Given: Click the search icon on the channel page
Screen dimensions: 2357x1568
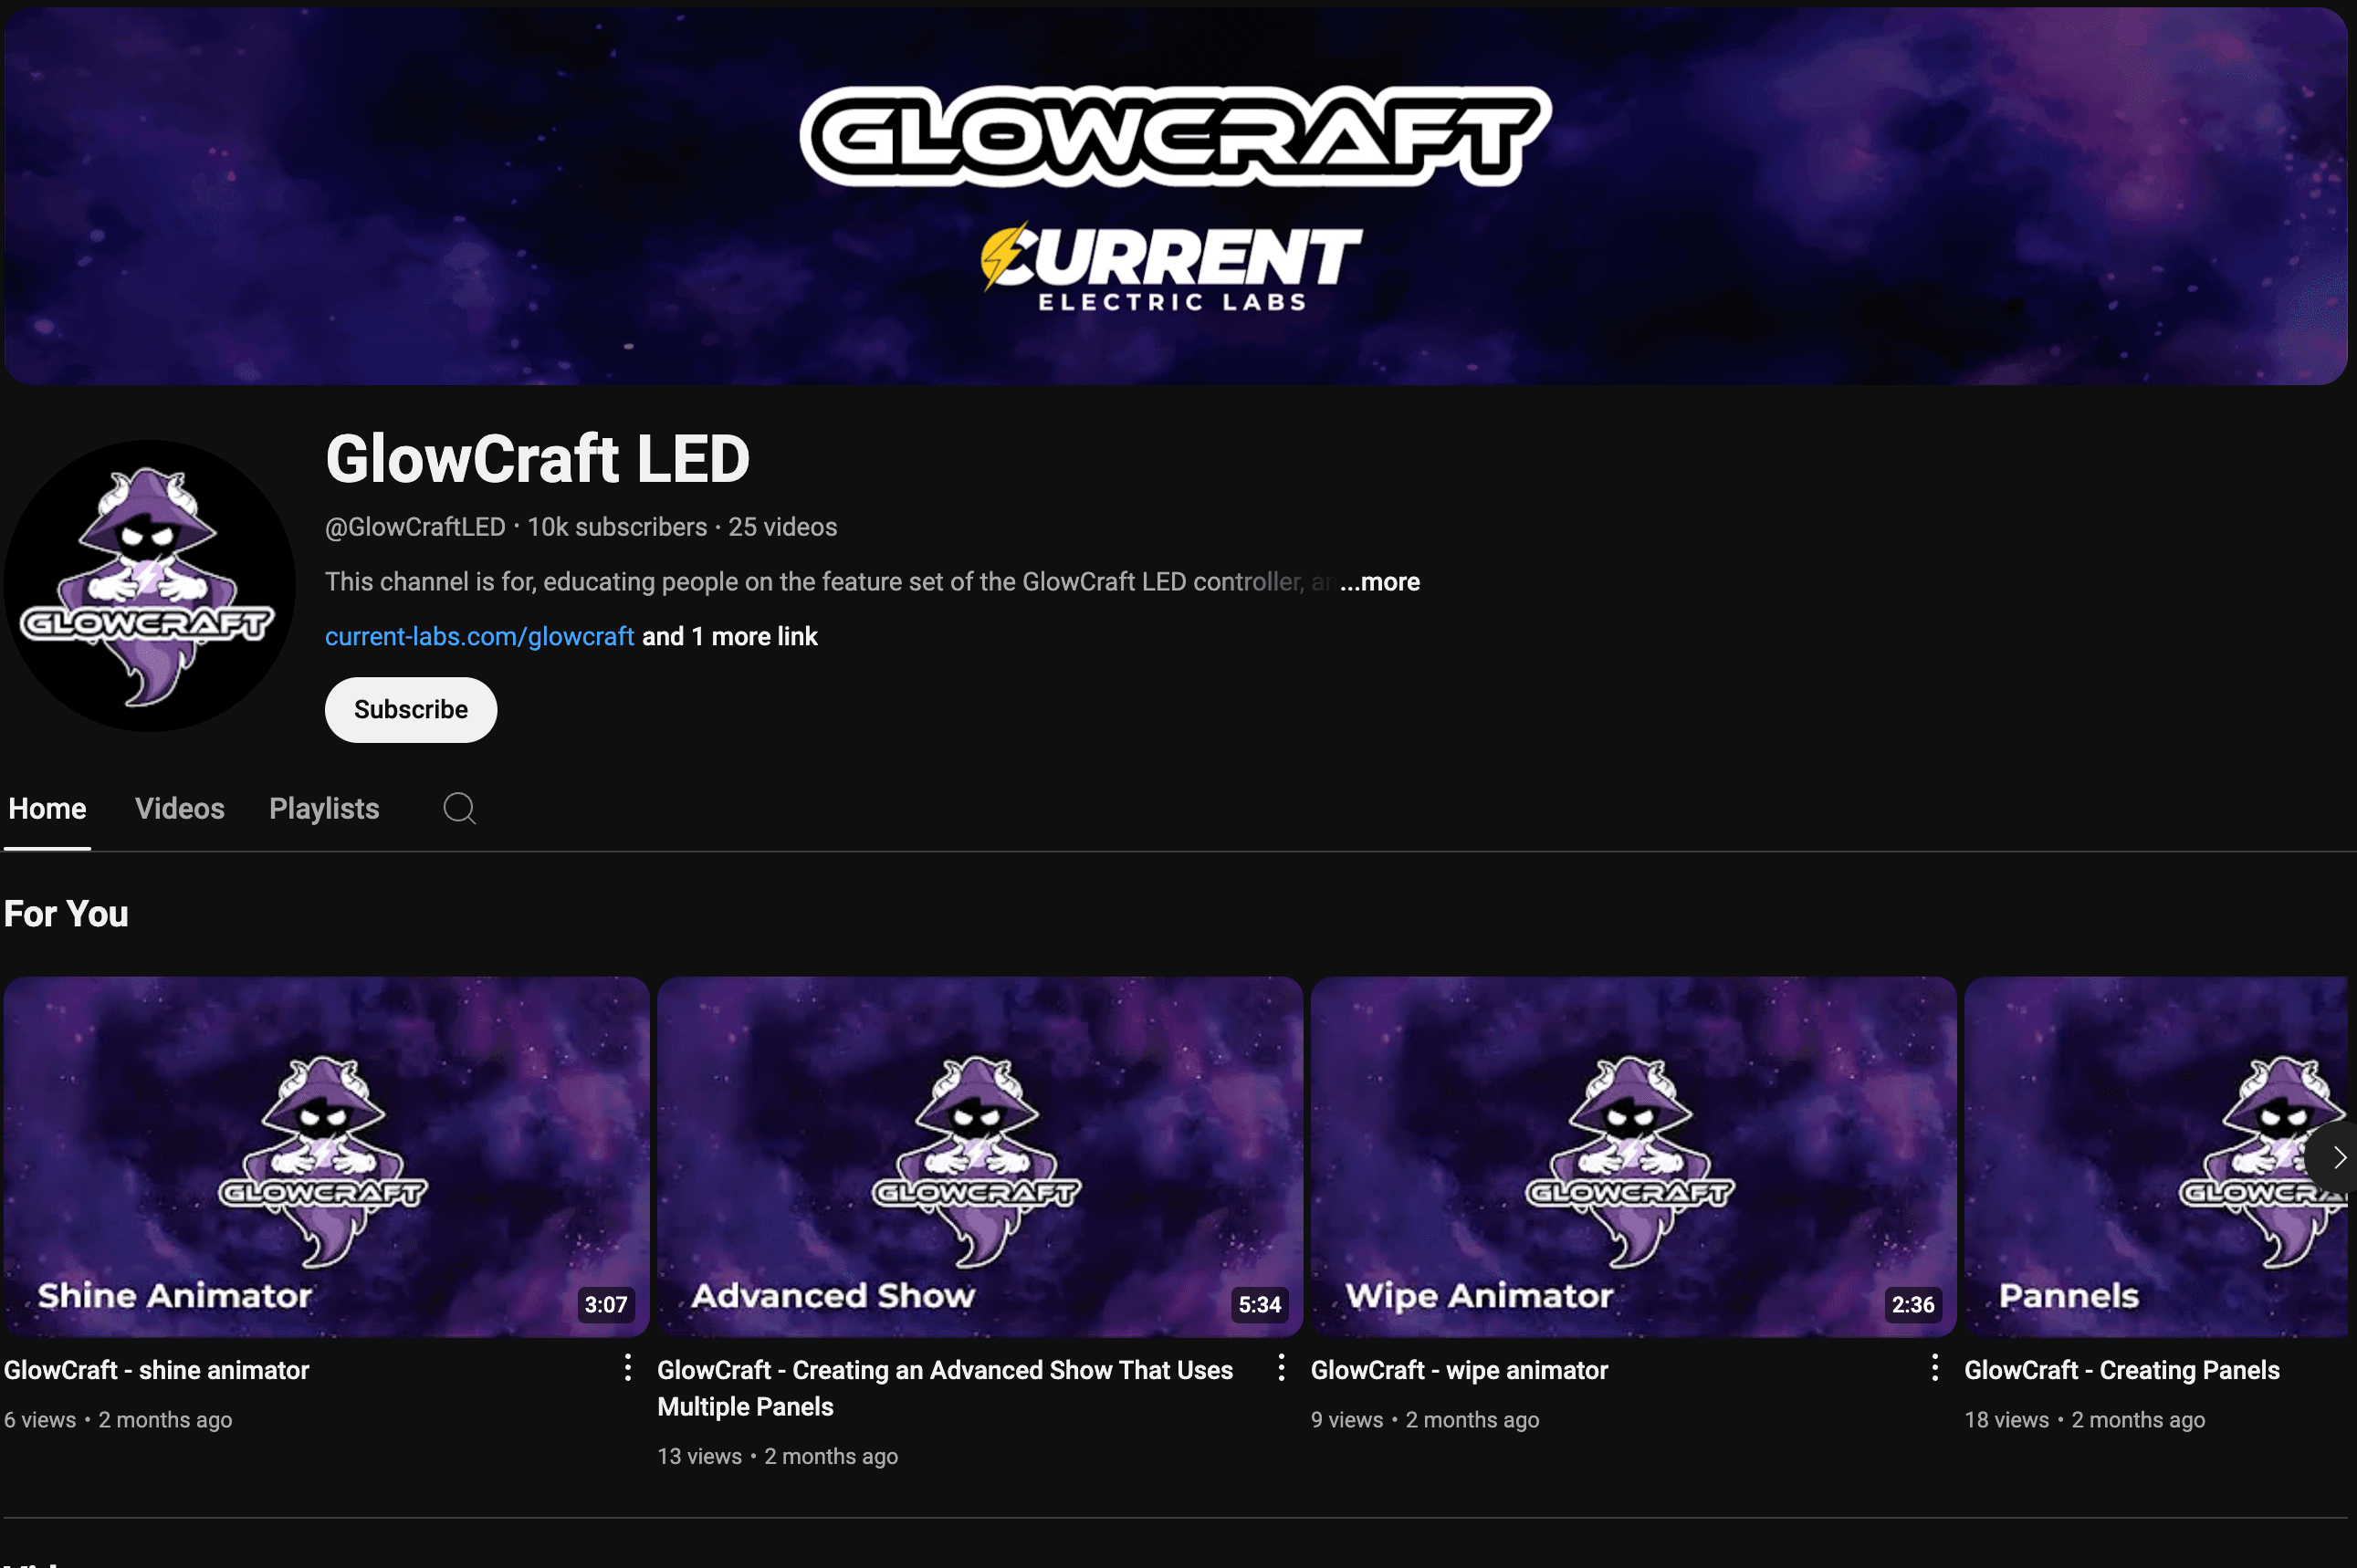Looking at the screenshot, I should coord(458,809).
